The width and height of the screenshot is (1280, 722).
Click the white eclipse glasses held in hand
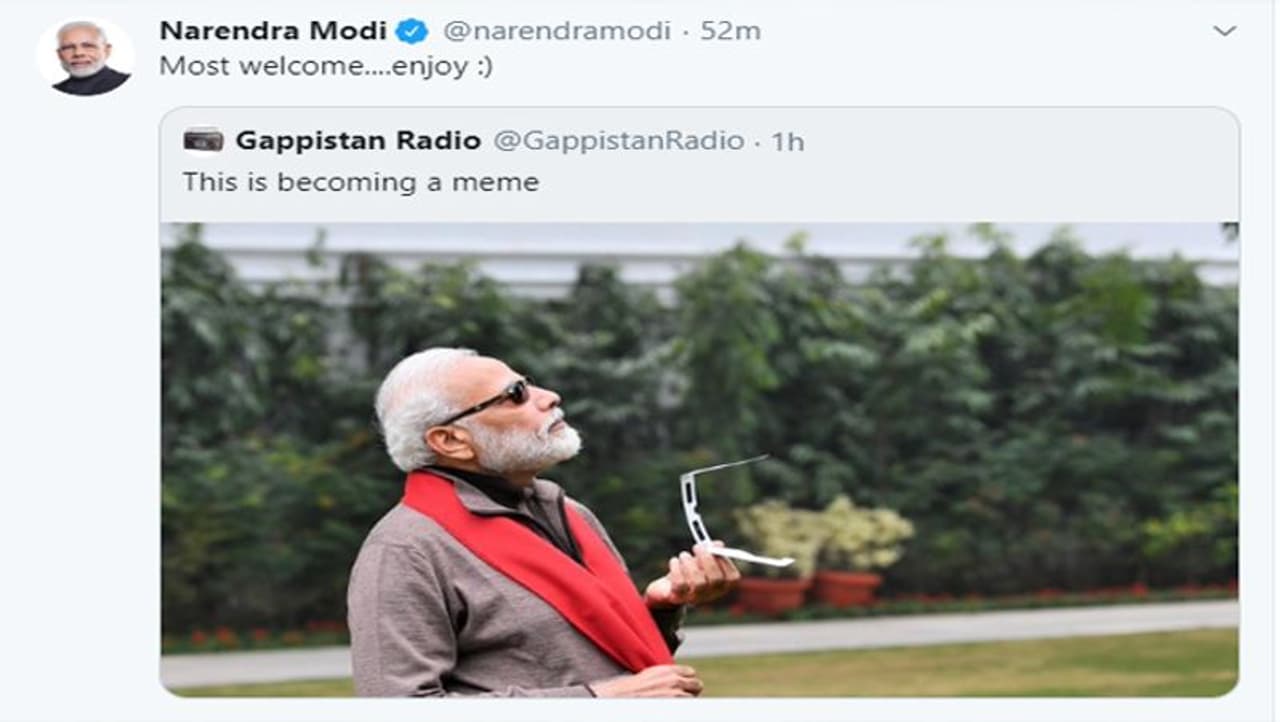pos(720,510)
